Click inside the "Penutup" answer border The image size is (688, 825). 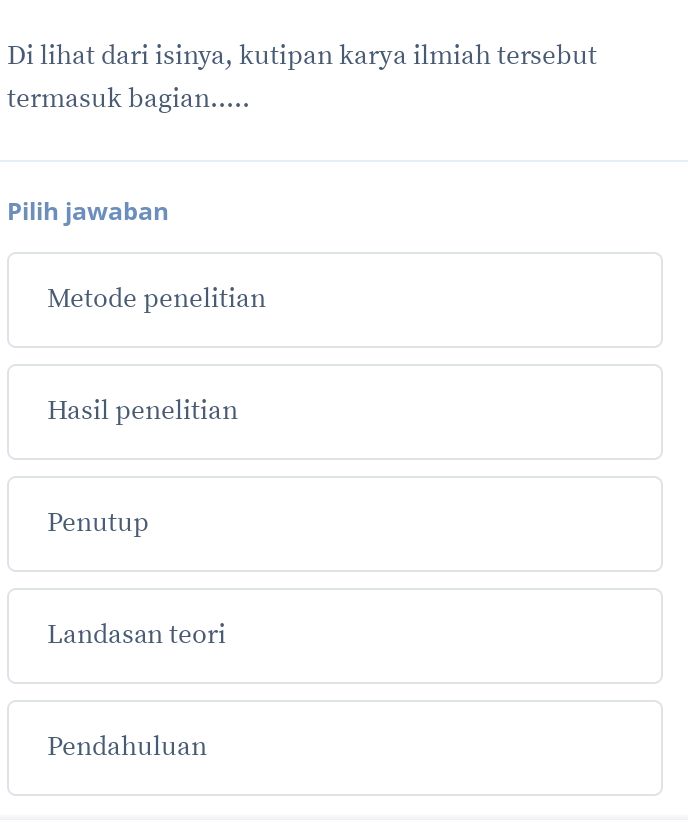(x=98, y=523)
